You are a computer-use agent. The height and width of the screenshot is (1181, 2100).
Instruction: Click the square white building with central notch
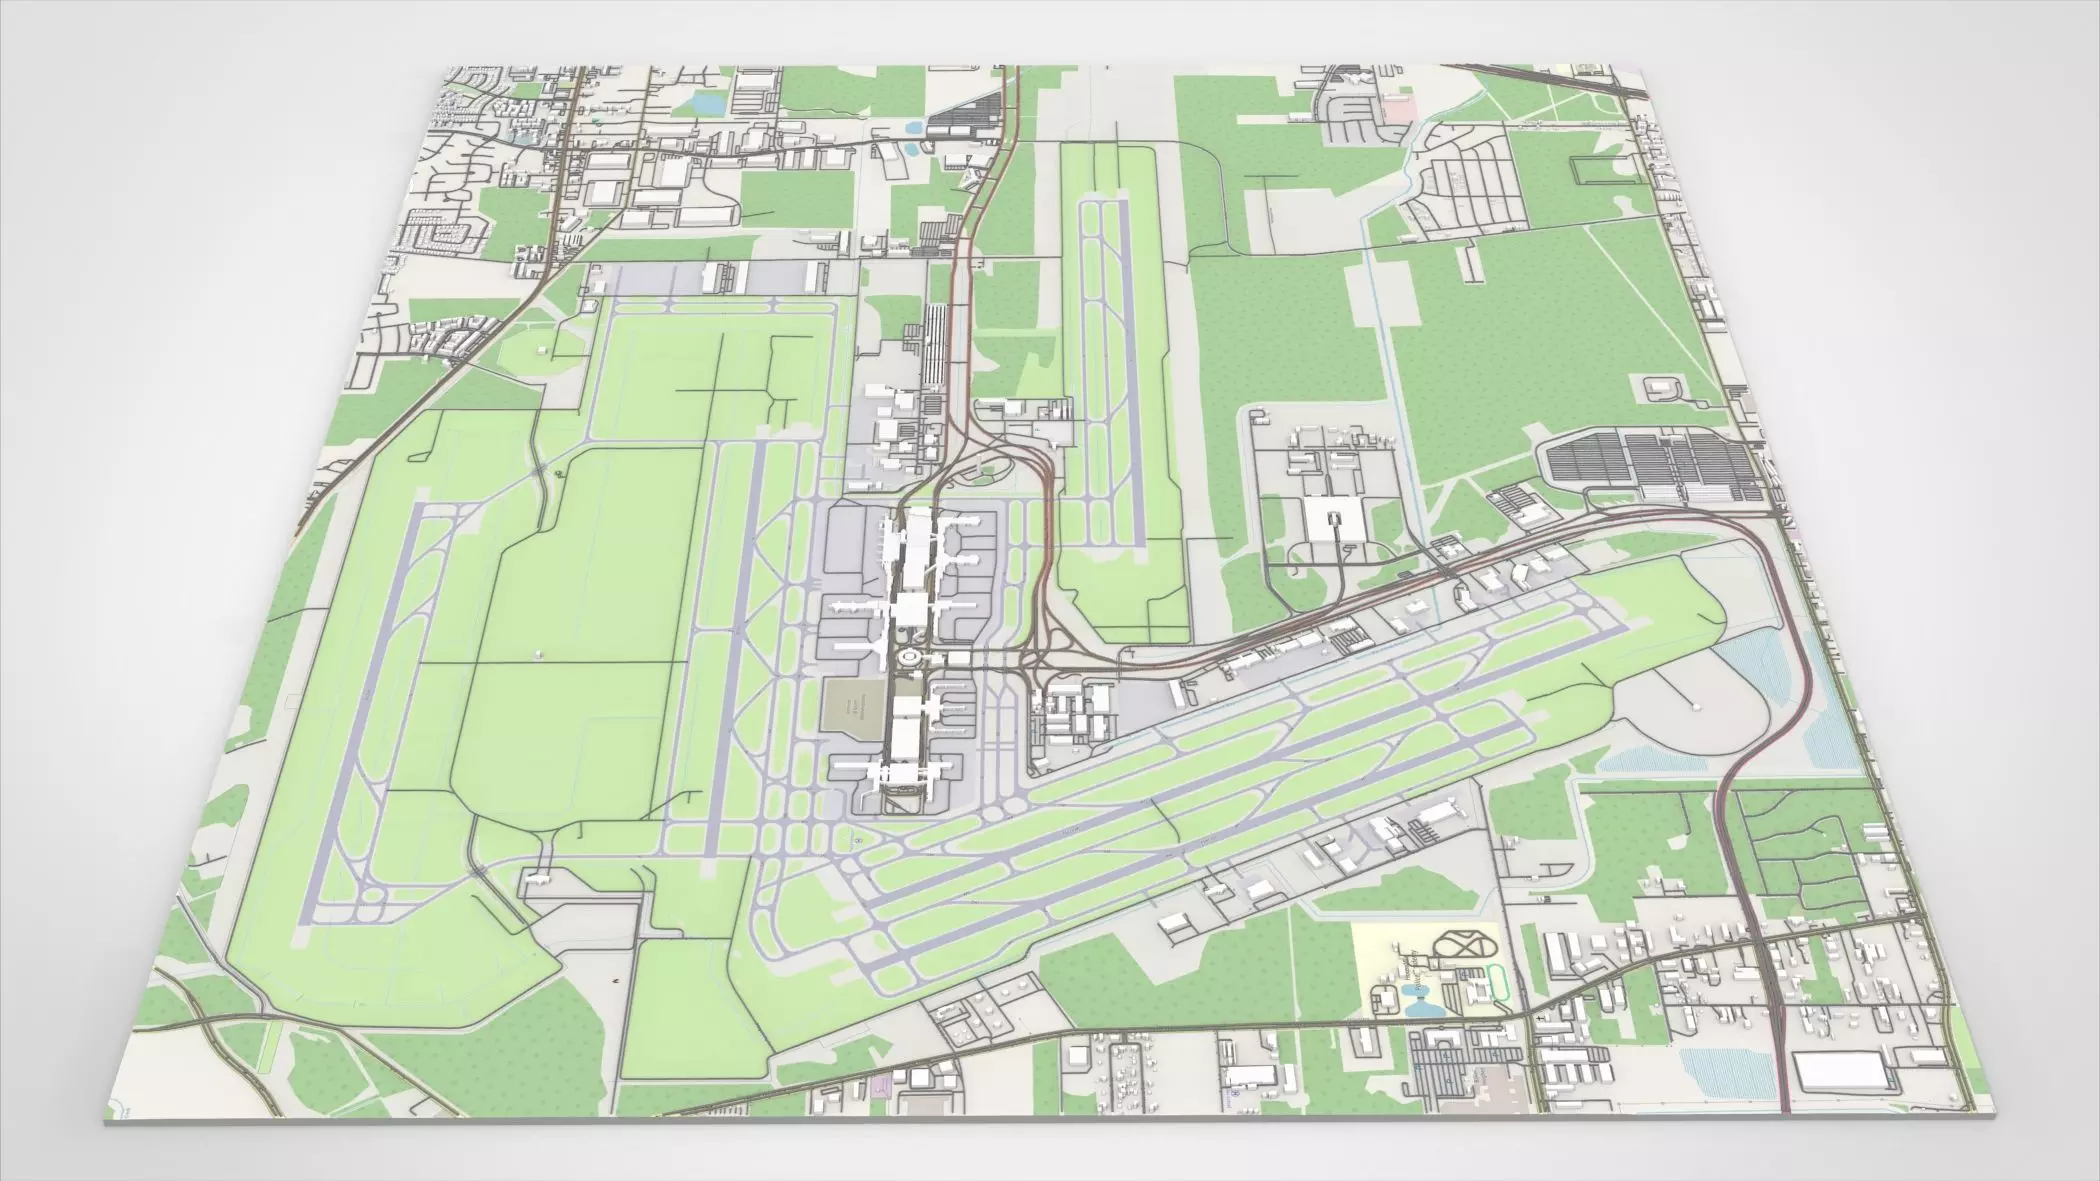click(1337, 520)
